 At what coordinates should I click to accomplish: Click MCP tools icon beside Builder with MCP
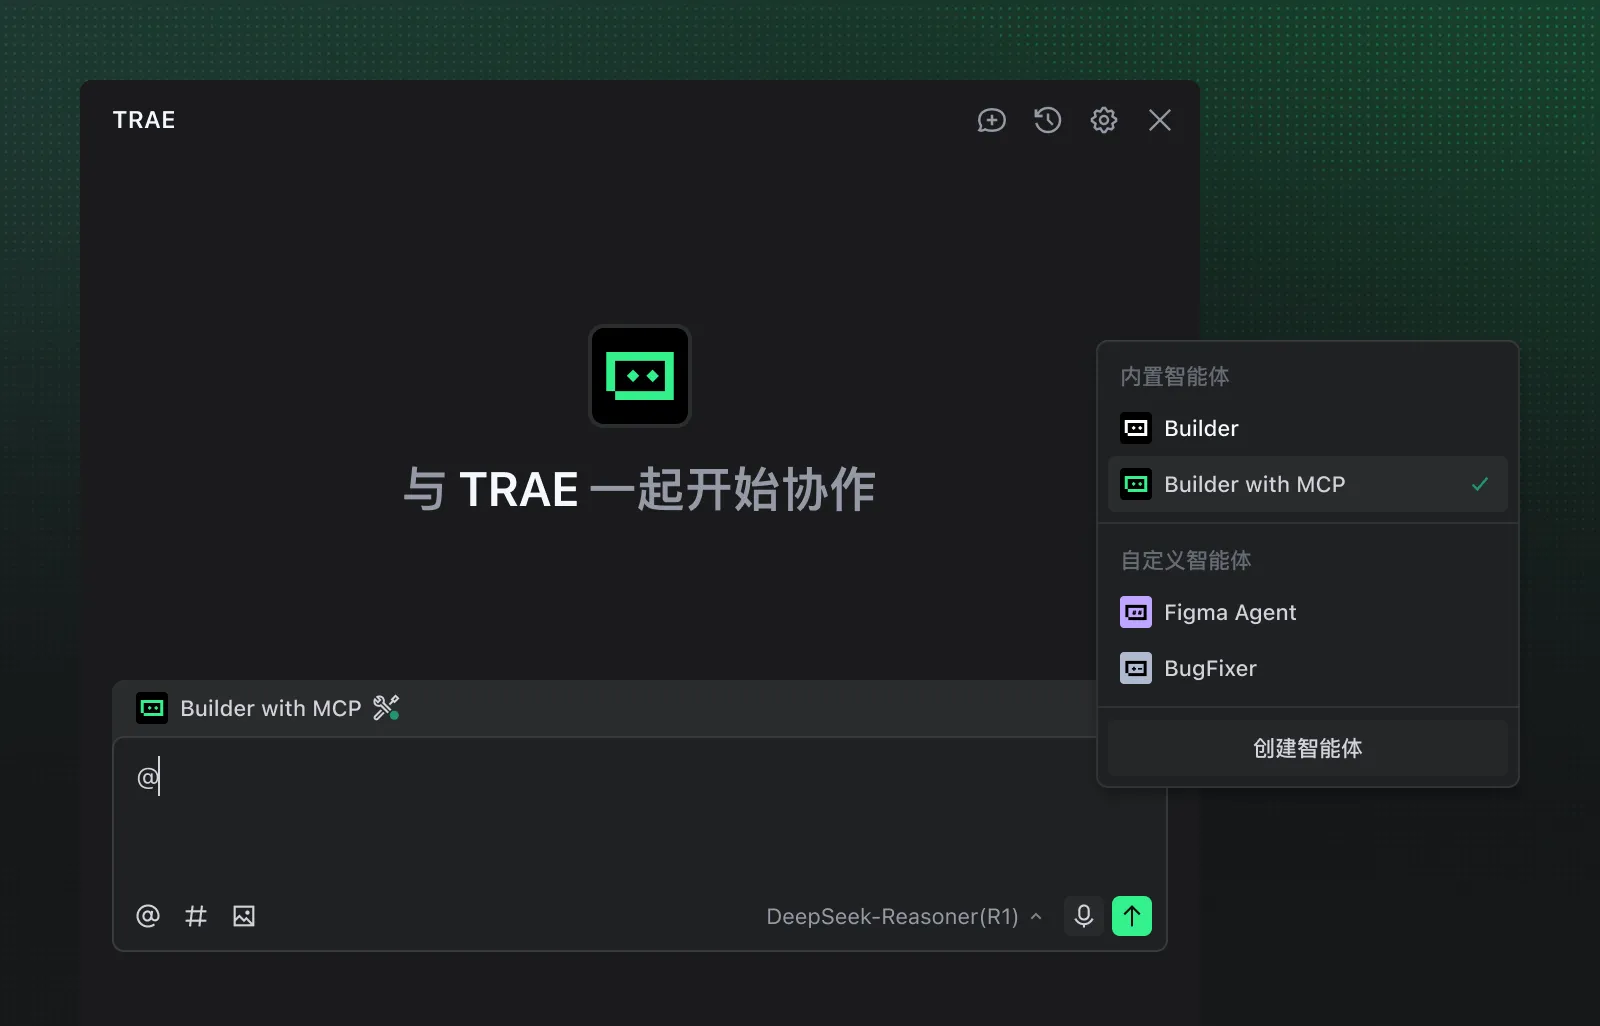click(386, 708)
